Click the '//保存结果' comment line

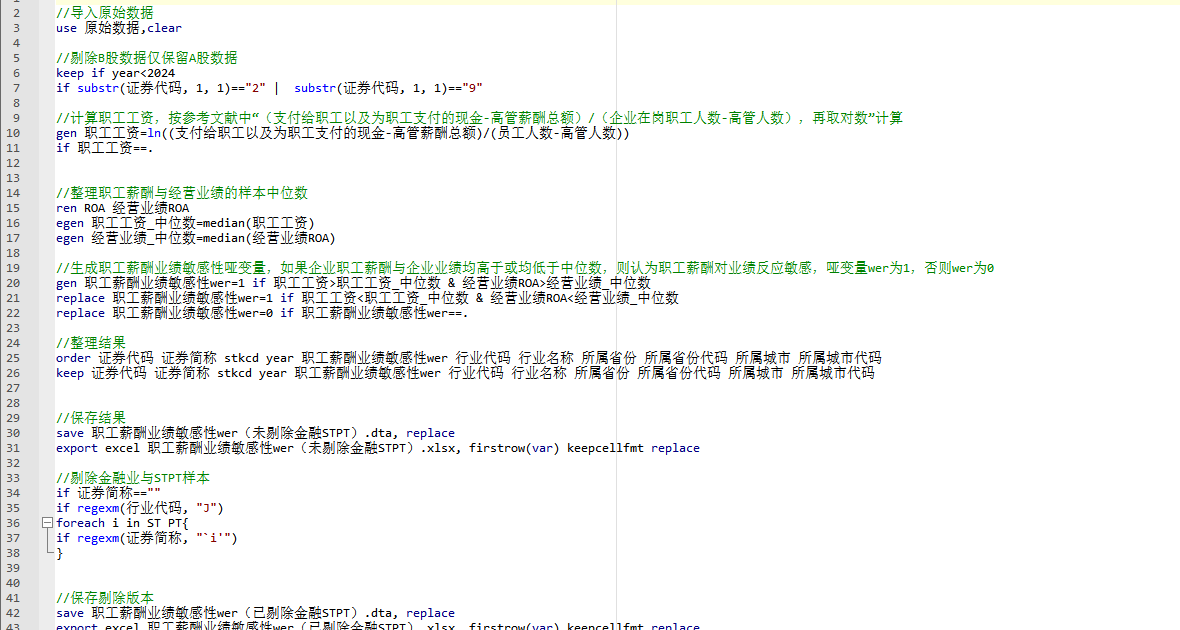[91, 418]
